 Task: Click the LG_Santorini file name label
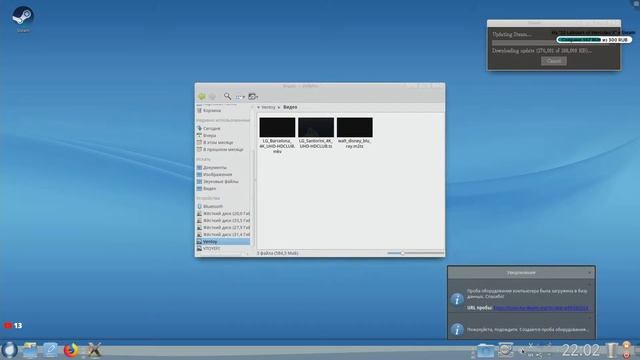click(316, 143)
